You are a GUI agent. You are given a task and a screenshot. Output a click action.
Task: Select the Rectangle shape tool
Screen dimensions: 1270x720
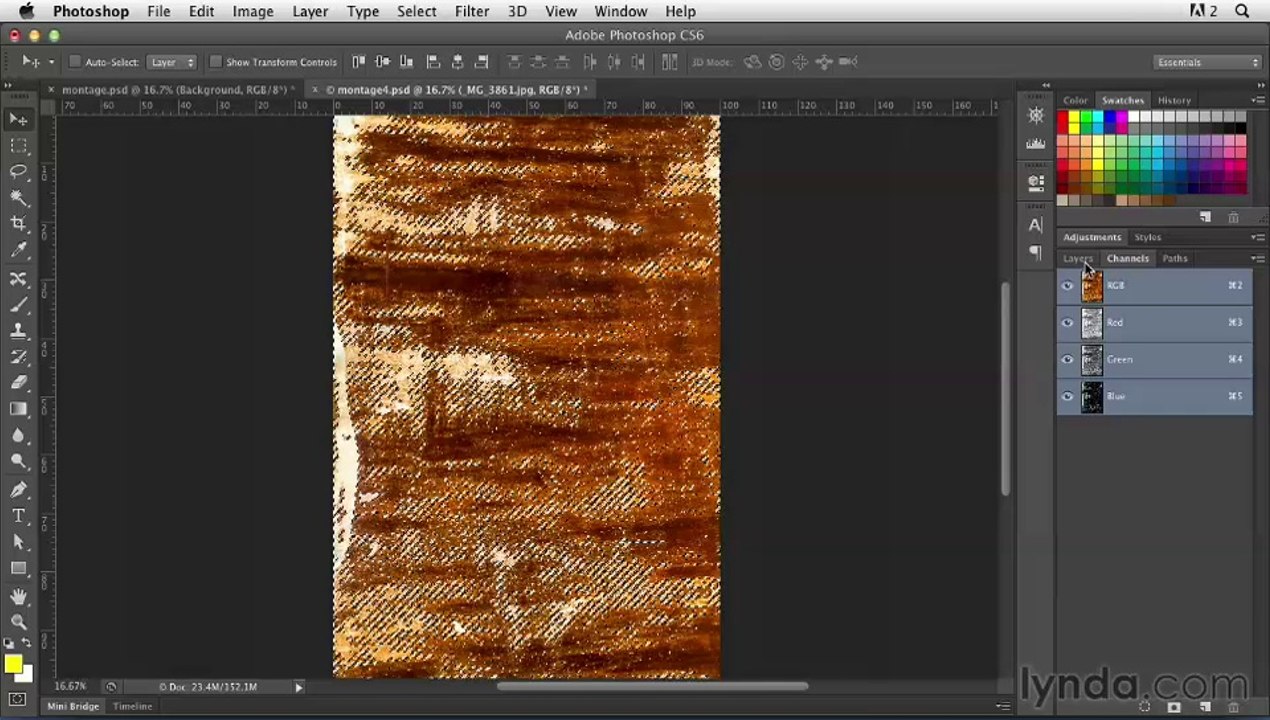pyautogui.click(x=18, y=568)
